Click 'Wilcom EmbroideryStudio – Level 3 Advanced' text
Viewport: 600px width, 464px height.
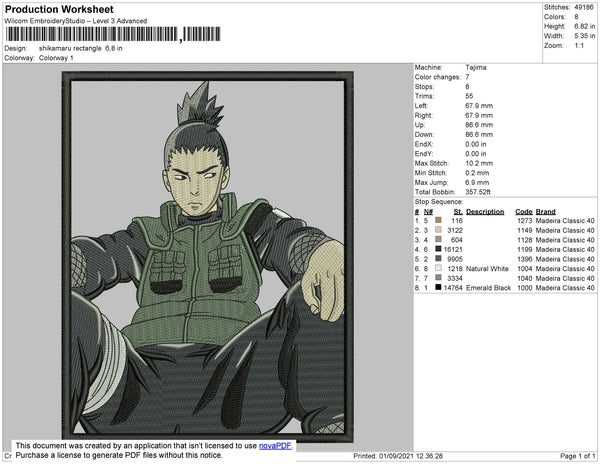tap(76, 21)
